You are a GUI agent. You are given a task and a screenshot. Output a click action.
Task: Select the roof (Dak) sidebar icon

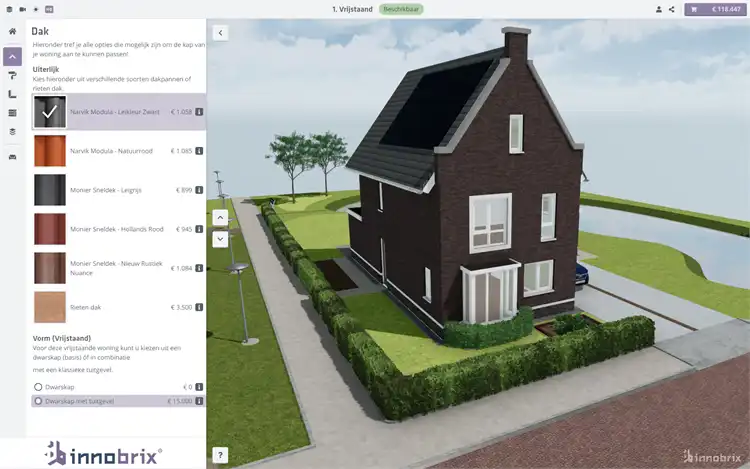pyautogui.click(x=12, y=57)
